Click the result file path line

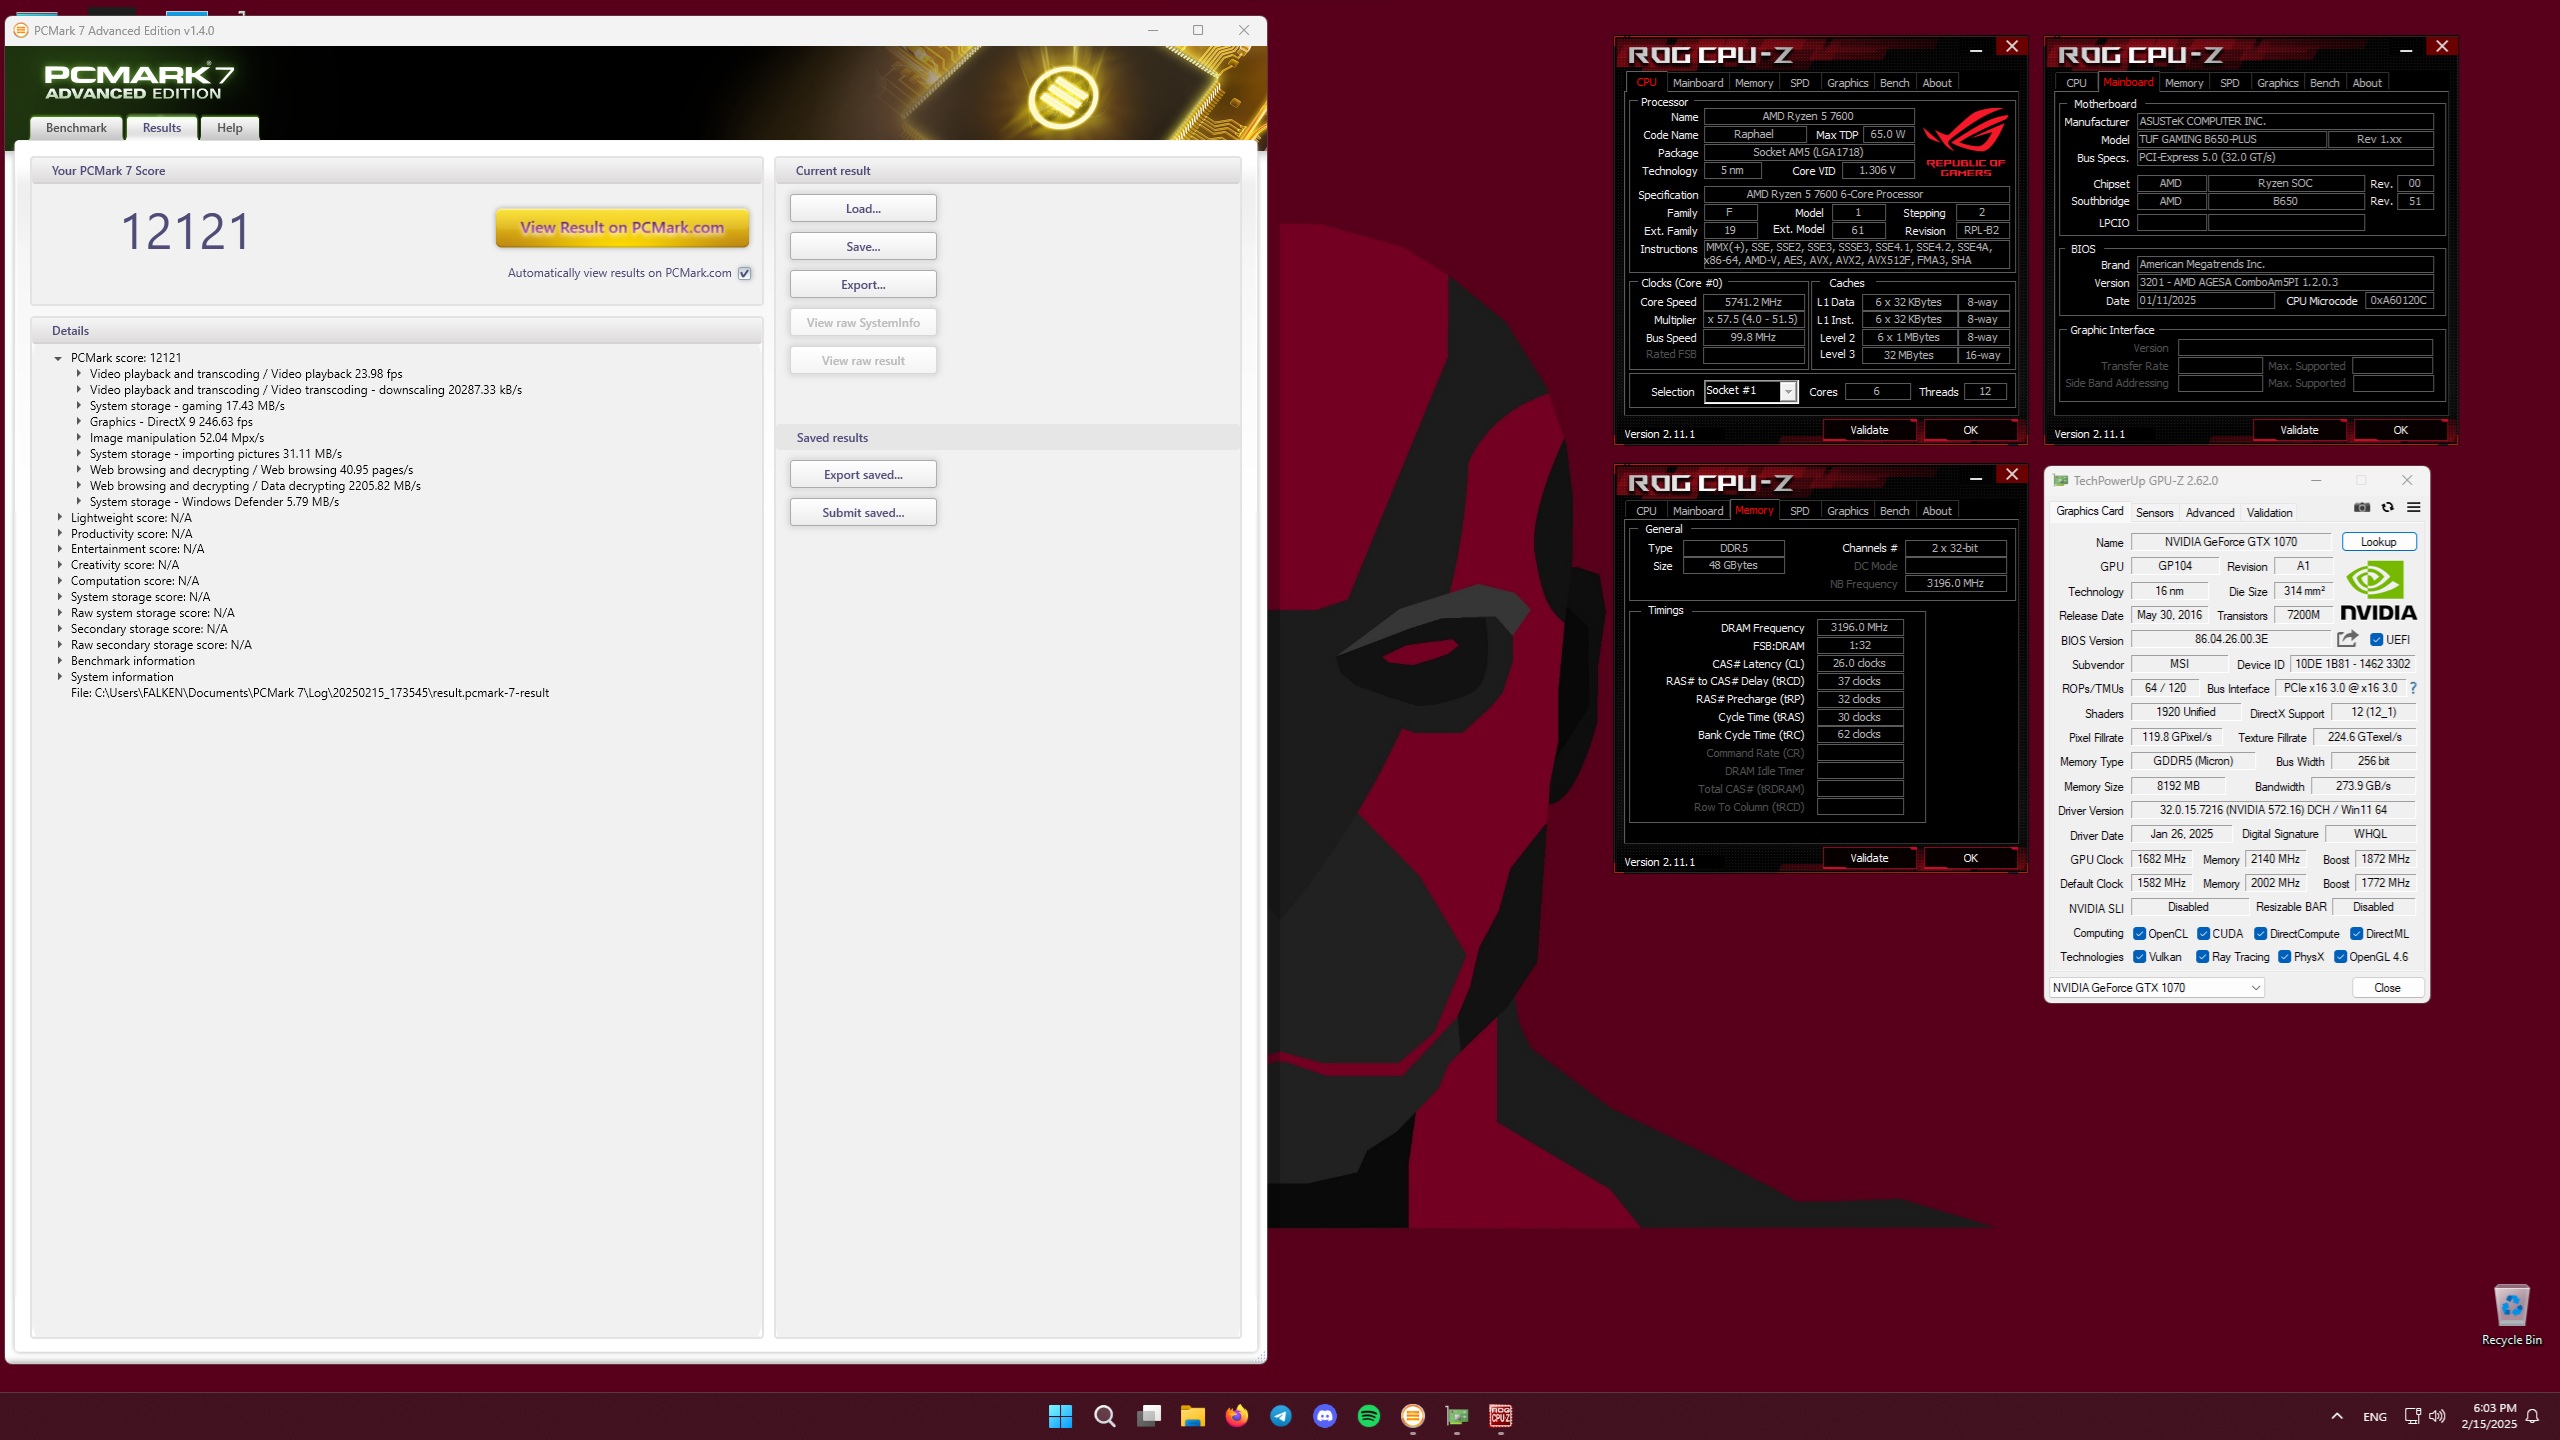(x=310, y=693)
